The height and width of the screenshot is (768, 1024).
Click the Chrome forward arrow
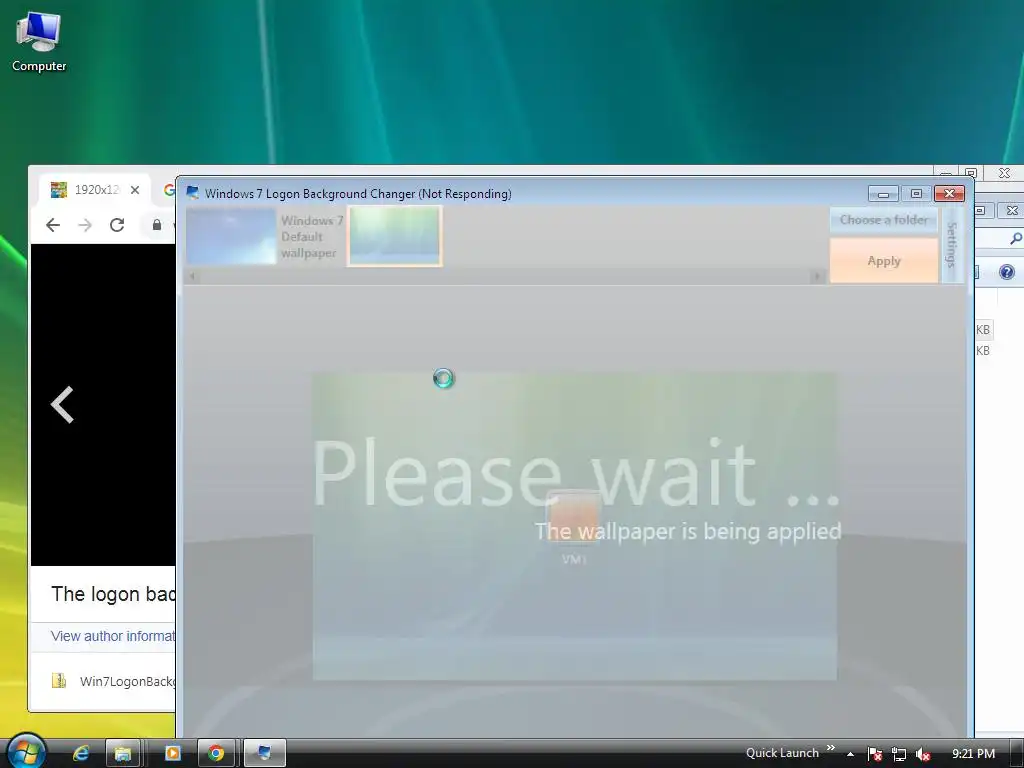click(85, 225)
